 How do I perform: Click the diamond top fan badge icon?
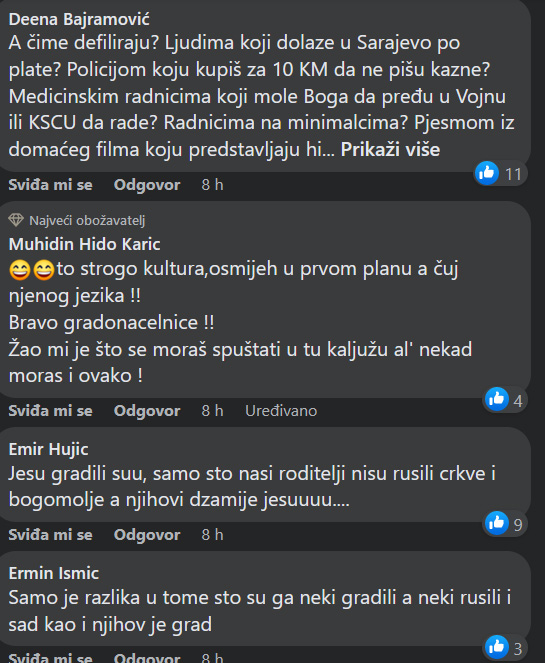16,220
